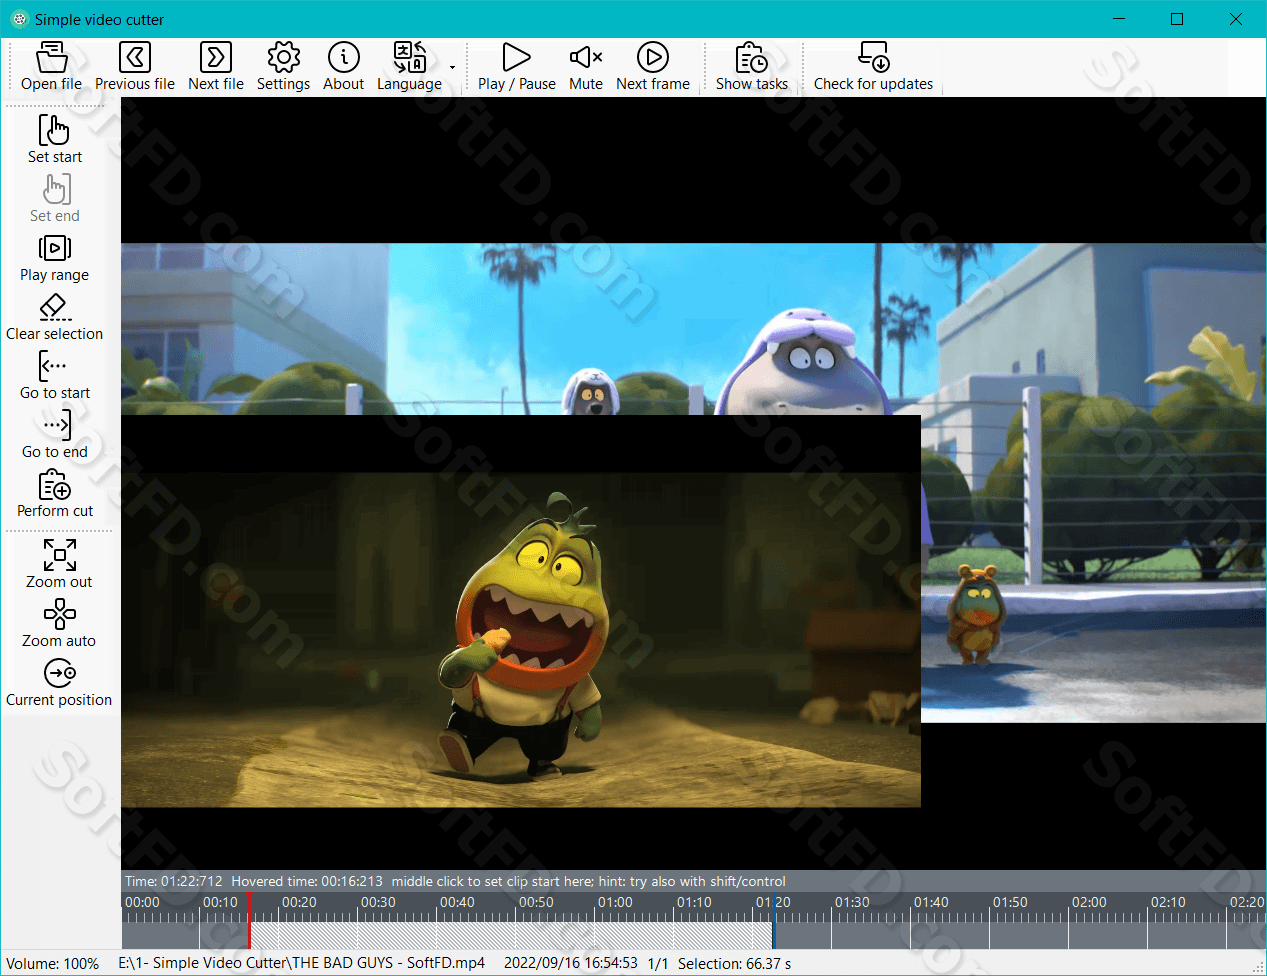
Task: Click the file path in status bar
Action: coord(302,963)
